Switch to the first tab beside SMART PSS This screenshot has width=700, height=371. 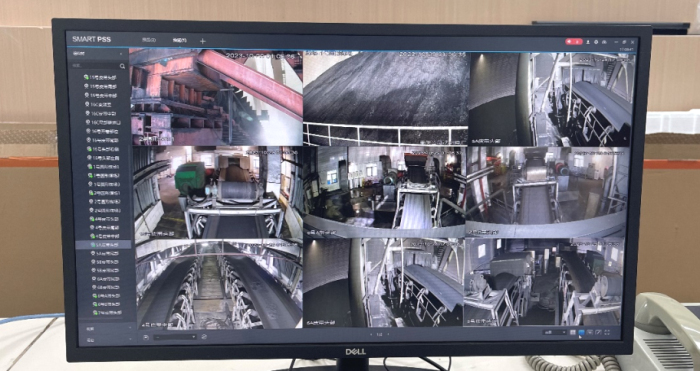point(149,40)
